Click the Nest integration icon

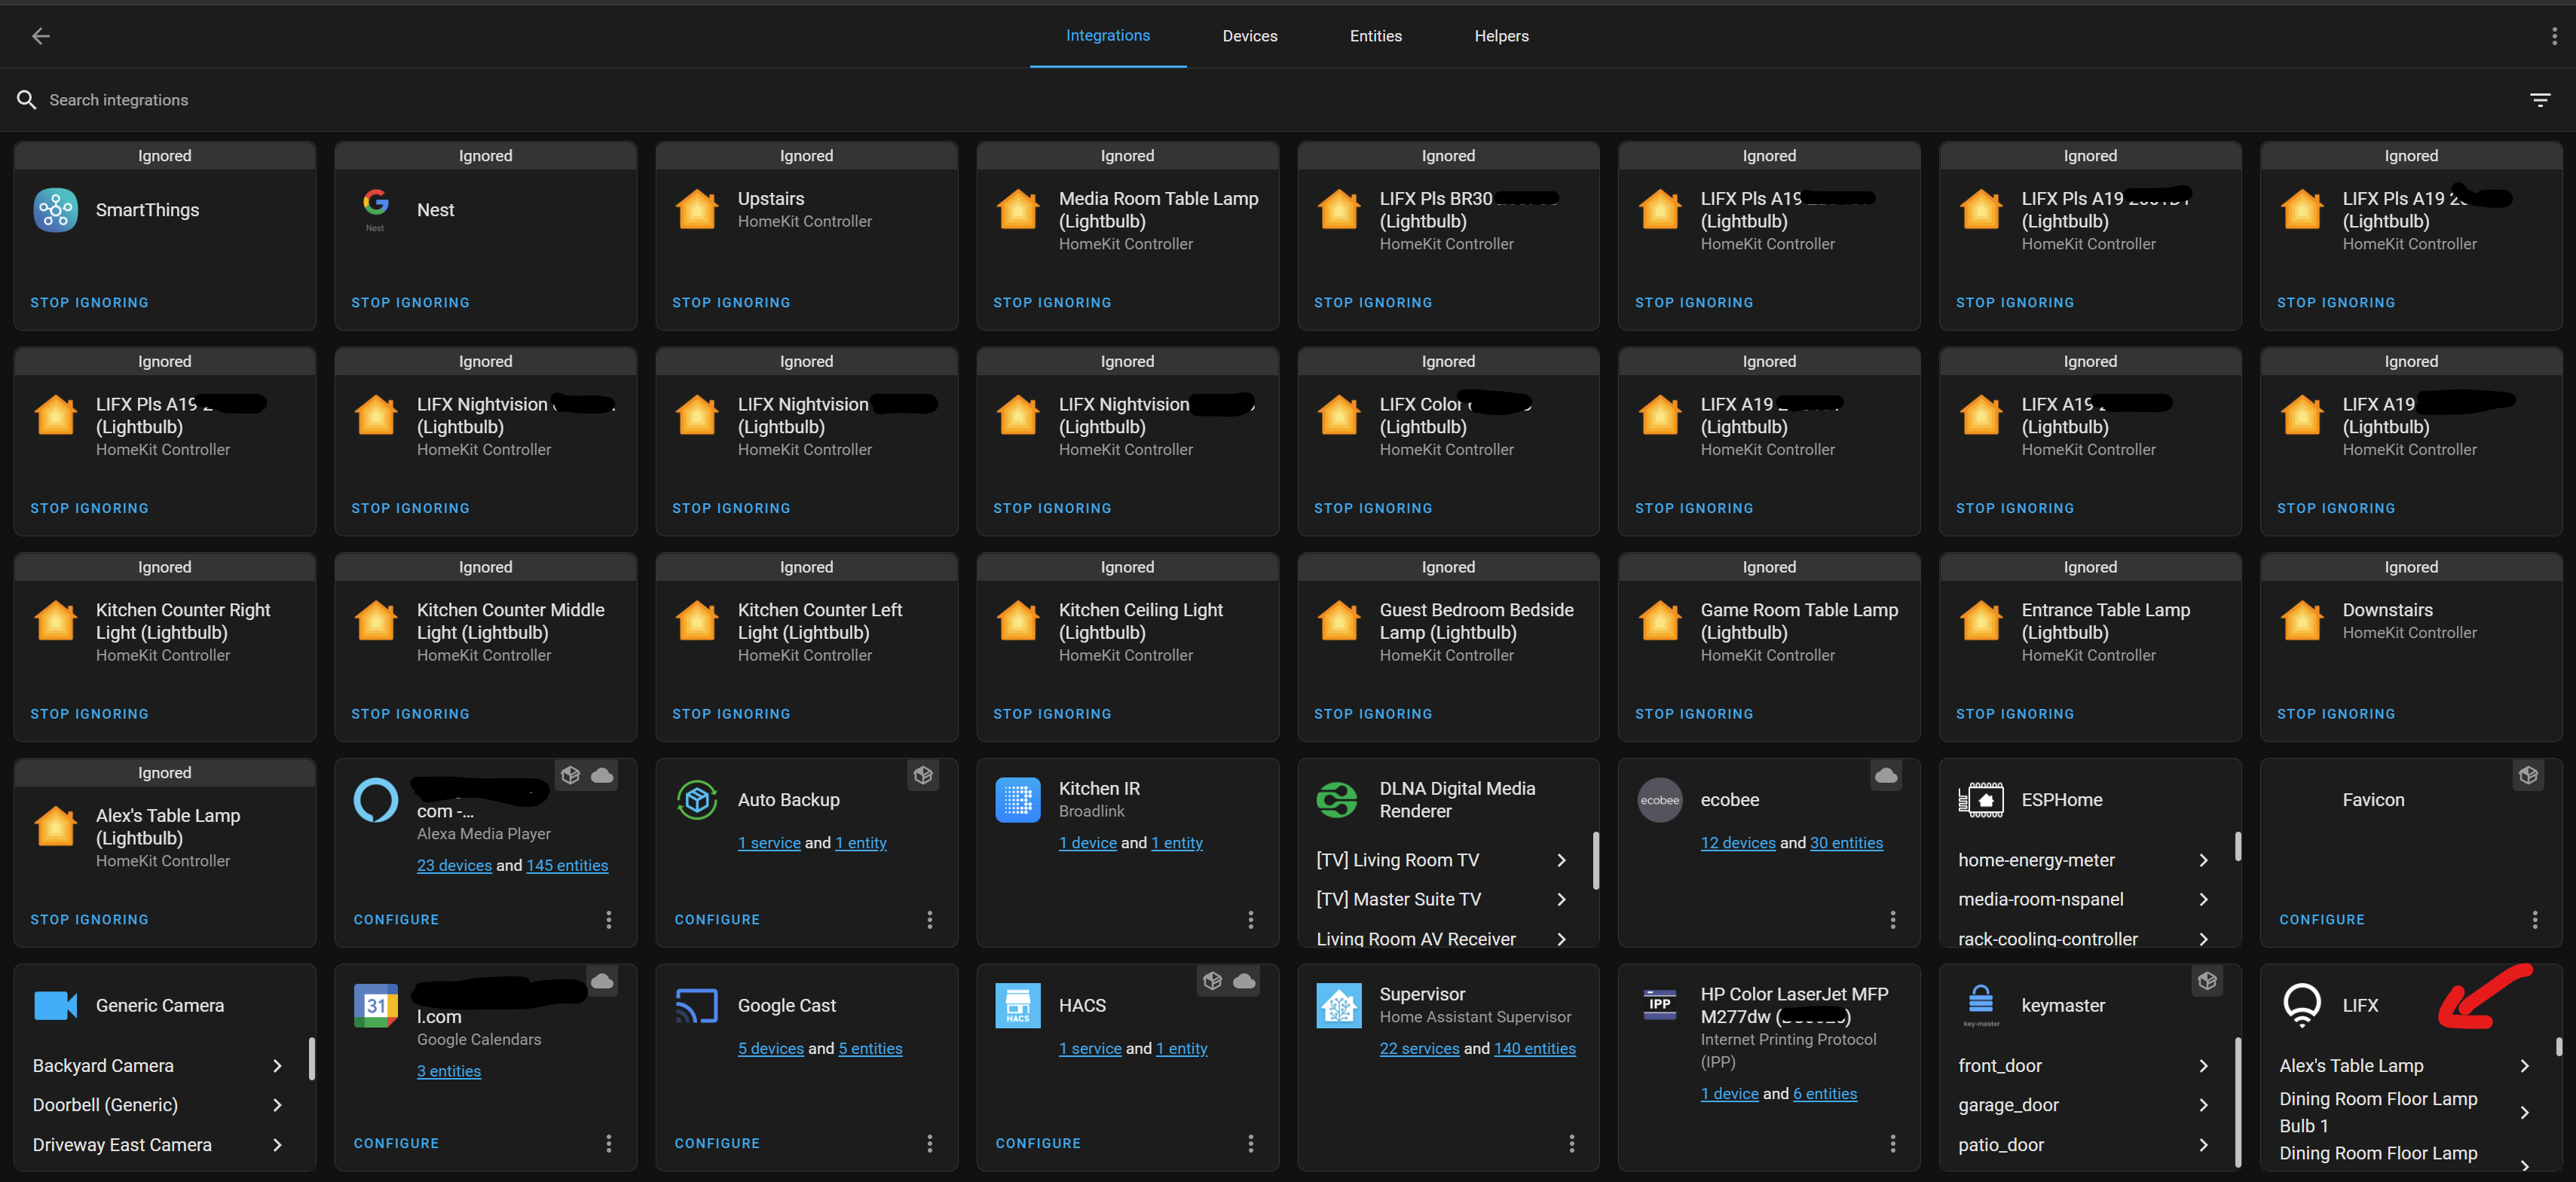click(x=376, y=207)
